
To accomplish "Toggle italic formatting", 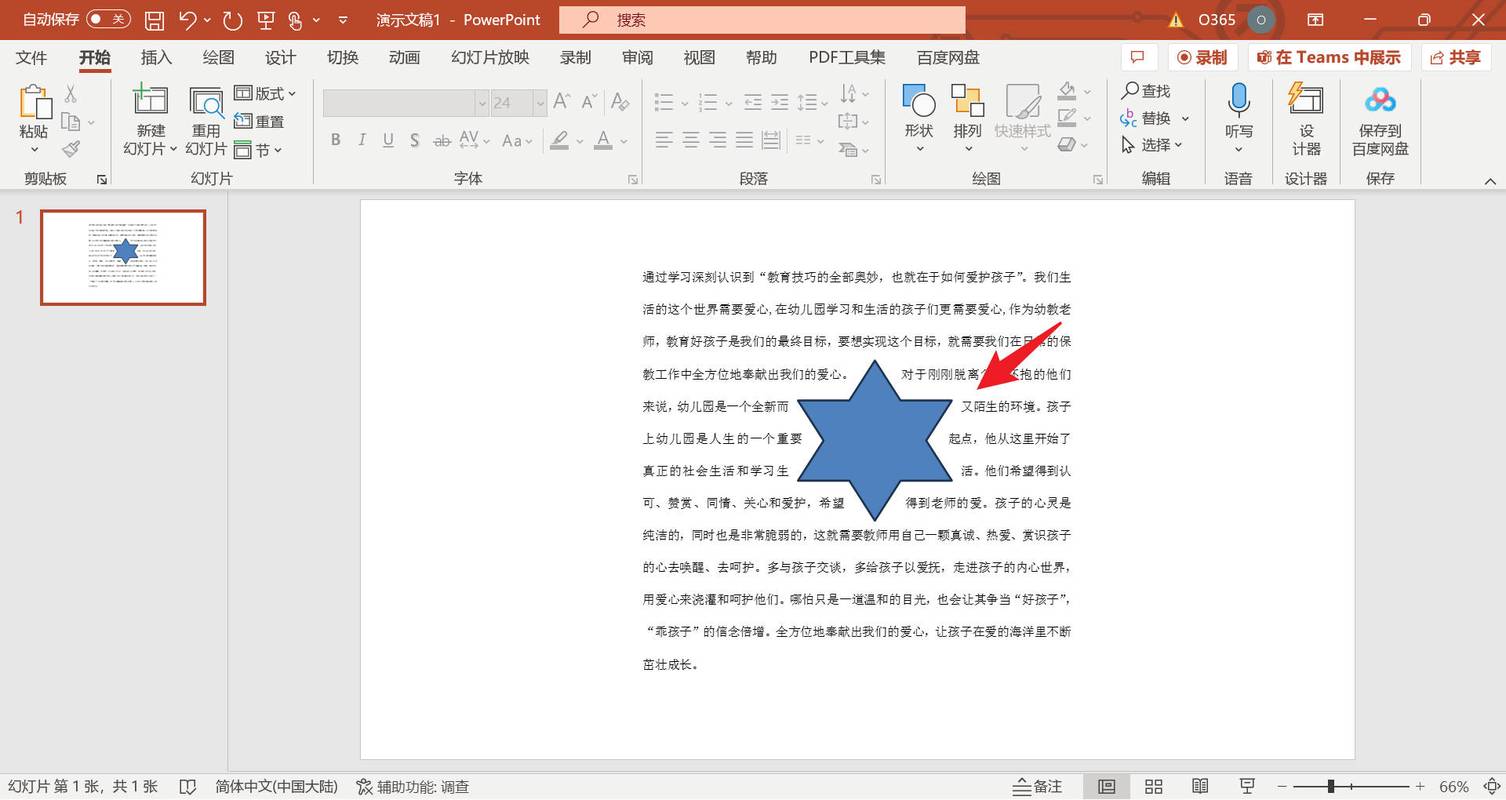I will click(362, 140).
